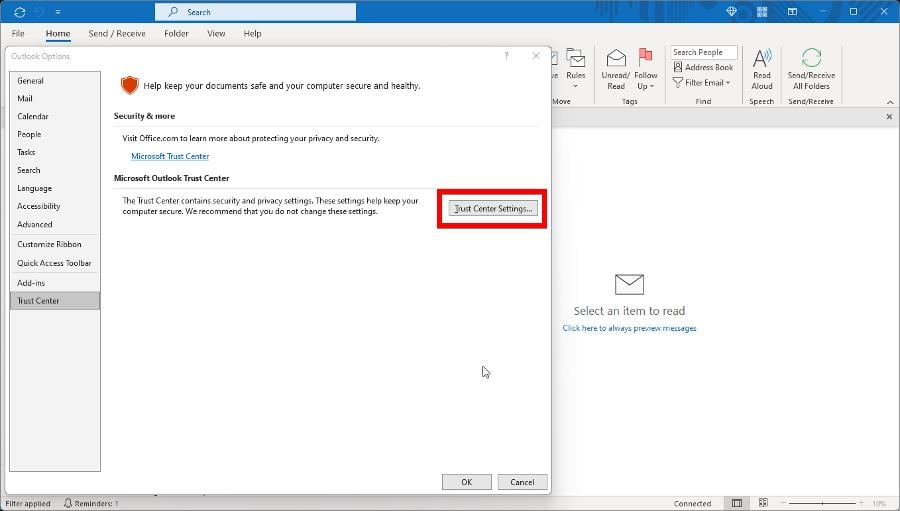
Task: Click the Undo arrow in the title bar
Action: coord(40,11)
